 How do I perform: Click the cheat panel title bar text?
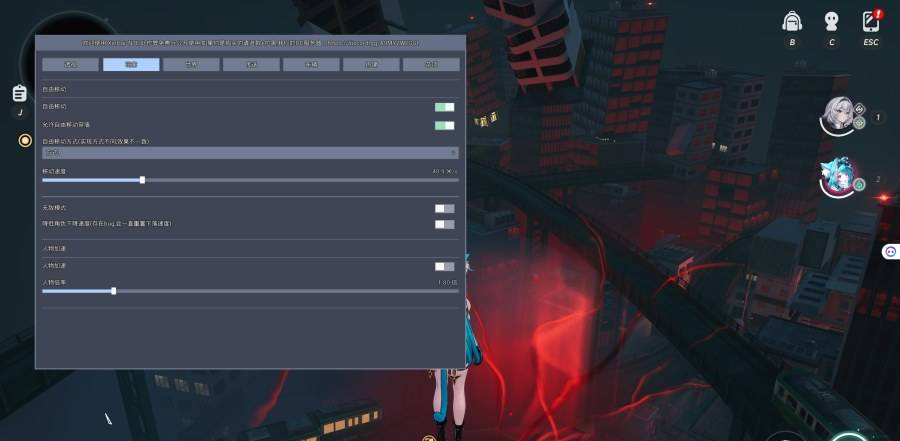pos(250,43)
